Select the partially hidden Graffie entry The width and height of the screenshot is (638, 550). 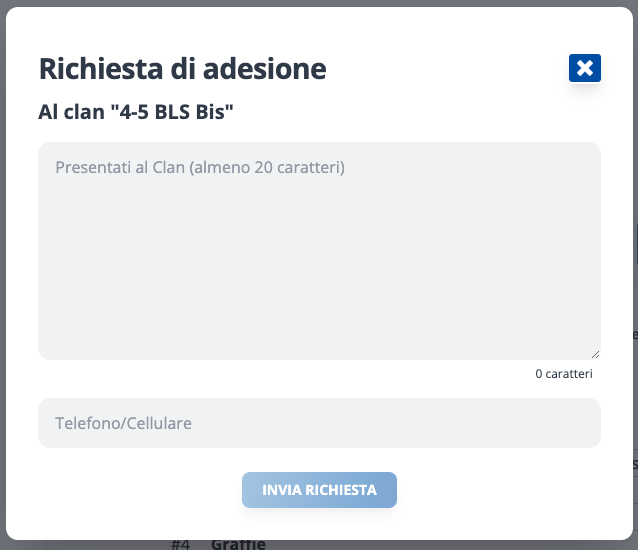click(x=238, y=544)
